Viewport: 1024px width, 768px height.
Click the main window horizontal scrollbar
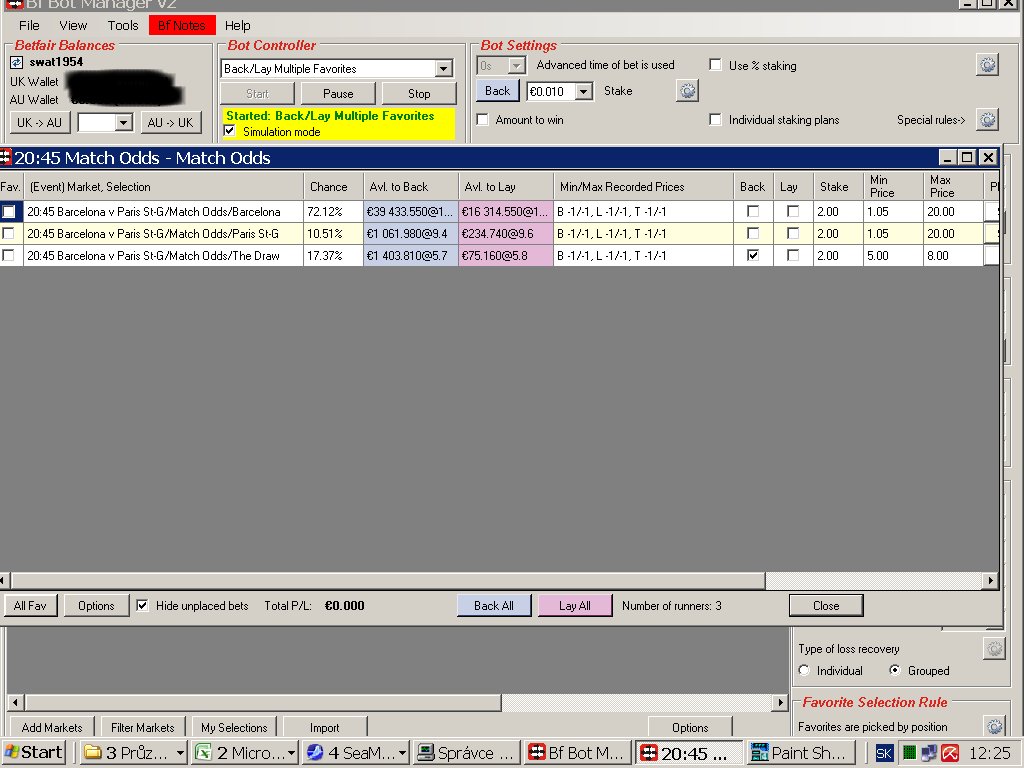click(263, 702)
